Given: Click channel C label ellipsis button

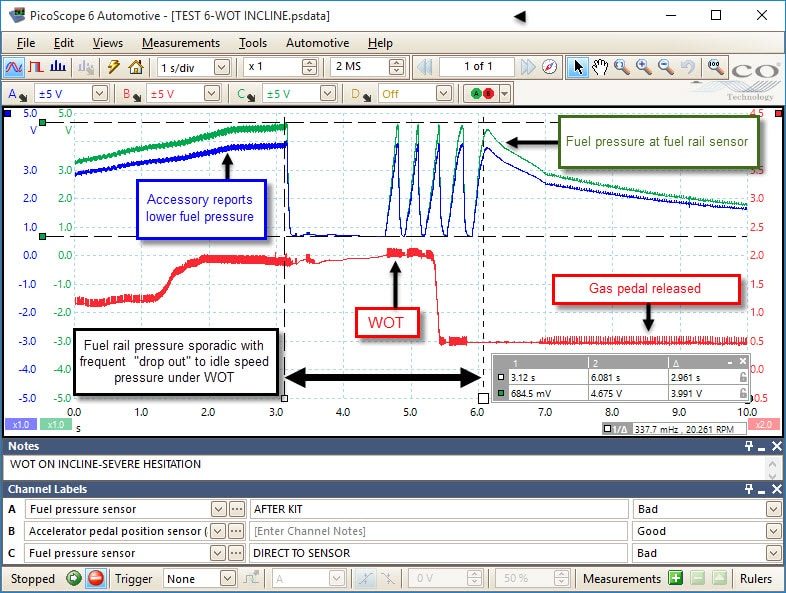Looking at the screenshot, I should pyautogui.click(x=236, y=553).
